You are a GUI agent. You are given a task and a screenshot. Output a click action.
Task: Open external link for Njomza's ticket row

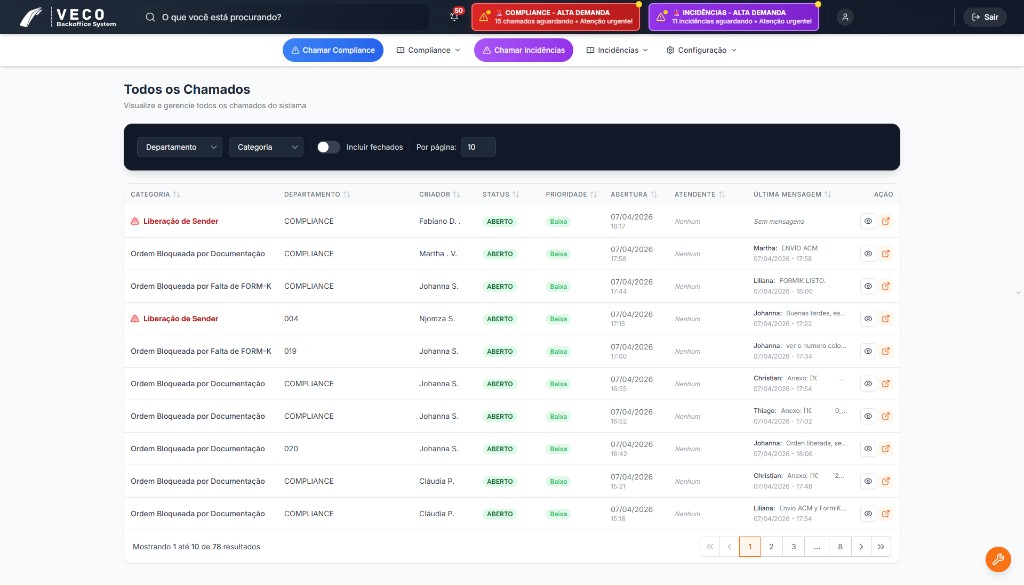[x=886, y=319]
